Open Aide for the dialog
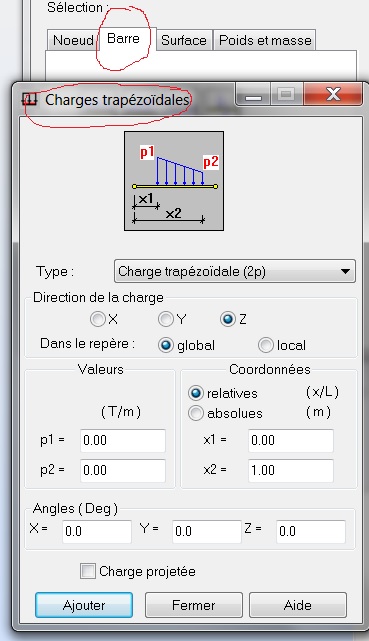The image size is (369, 641). [x=298, y=605]
